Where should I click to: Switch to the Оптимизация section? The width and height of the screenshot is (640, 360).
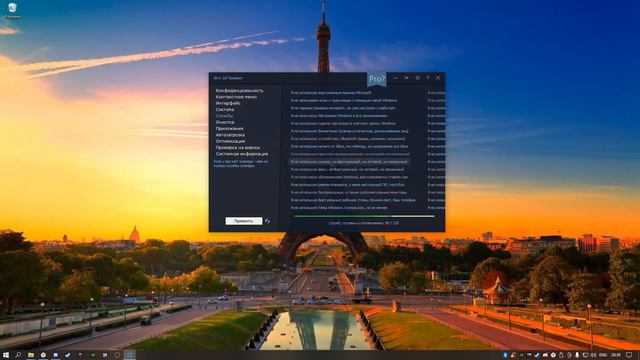230,141
